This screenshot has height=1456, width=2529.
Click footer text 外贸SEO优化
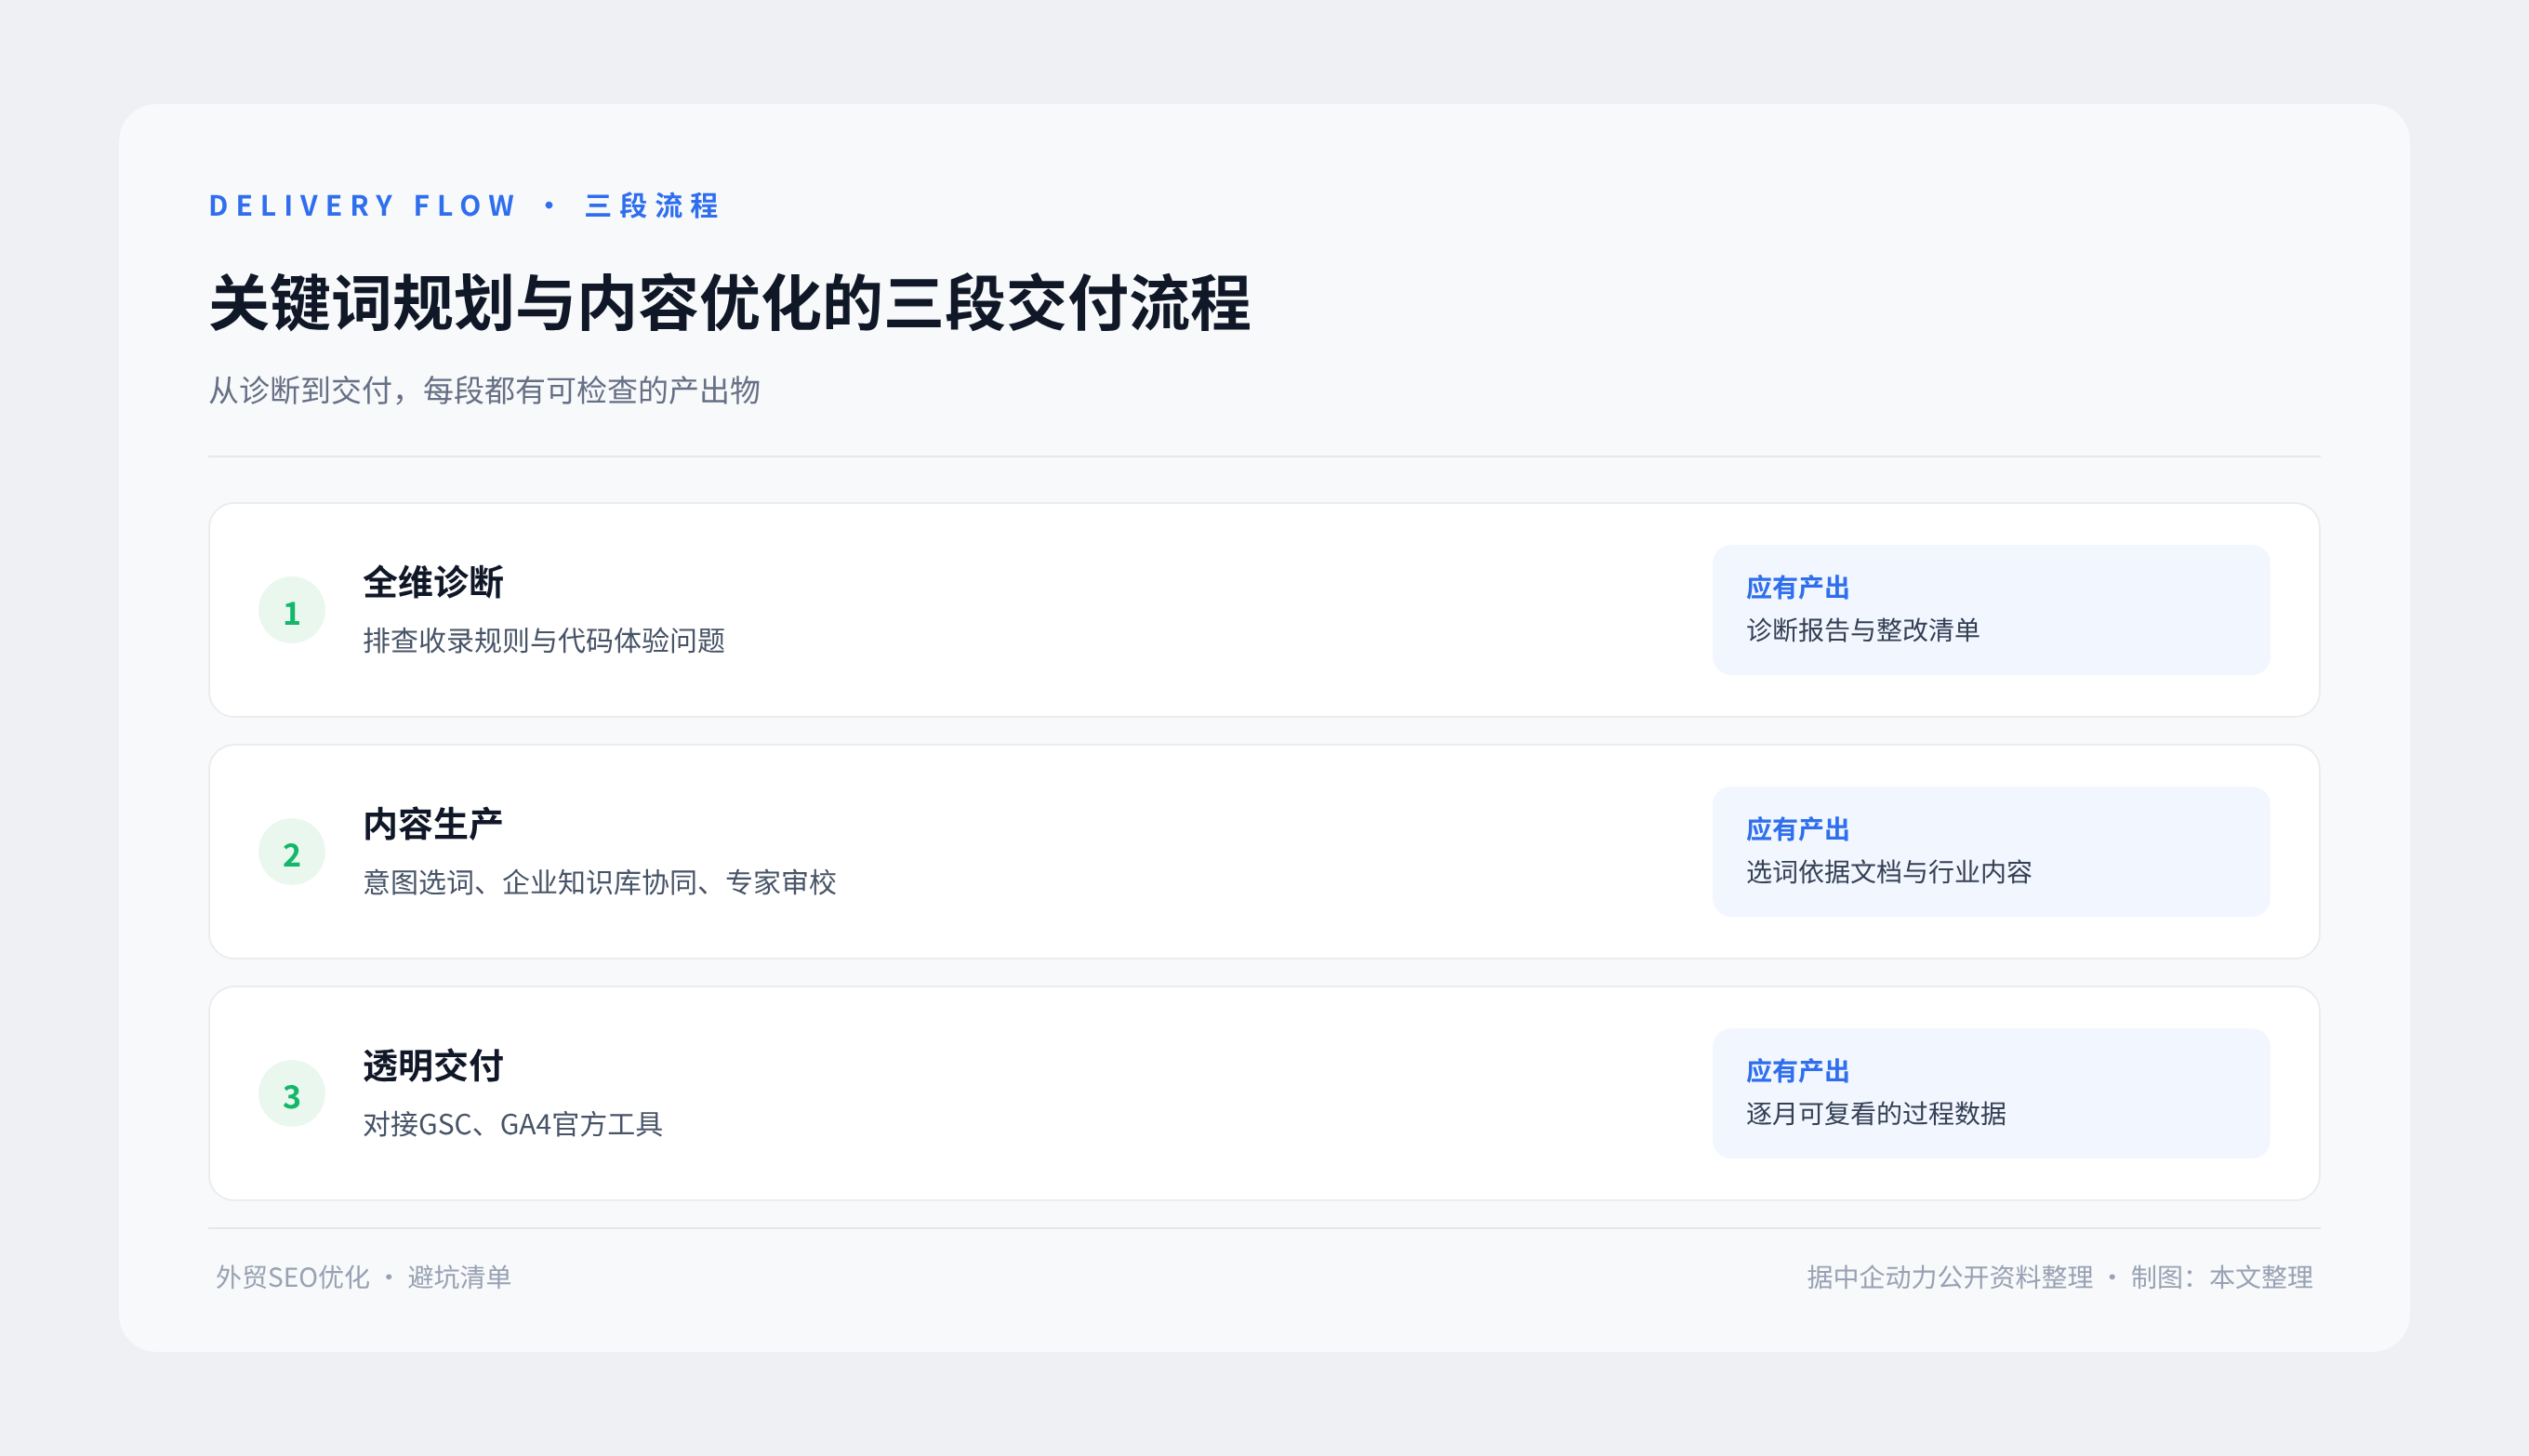point(293,1277)
